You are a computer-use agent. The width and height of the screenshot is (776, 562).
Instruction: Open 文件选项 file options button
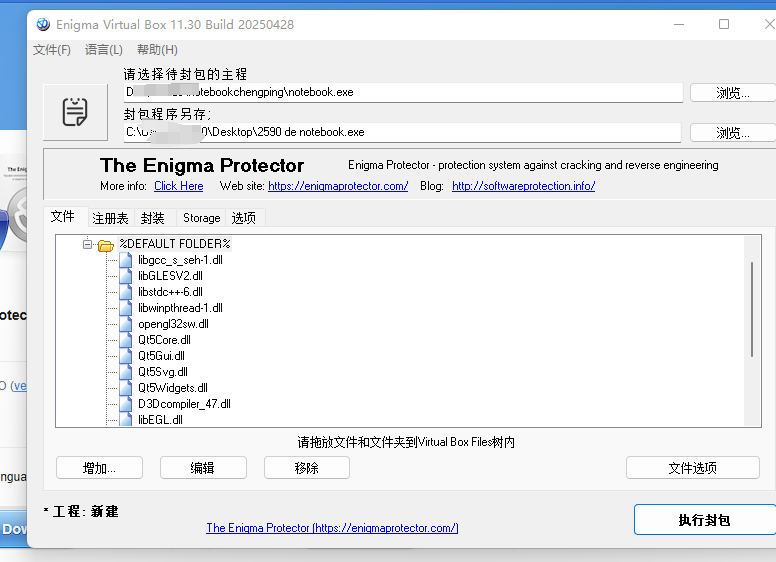point(693,468)
